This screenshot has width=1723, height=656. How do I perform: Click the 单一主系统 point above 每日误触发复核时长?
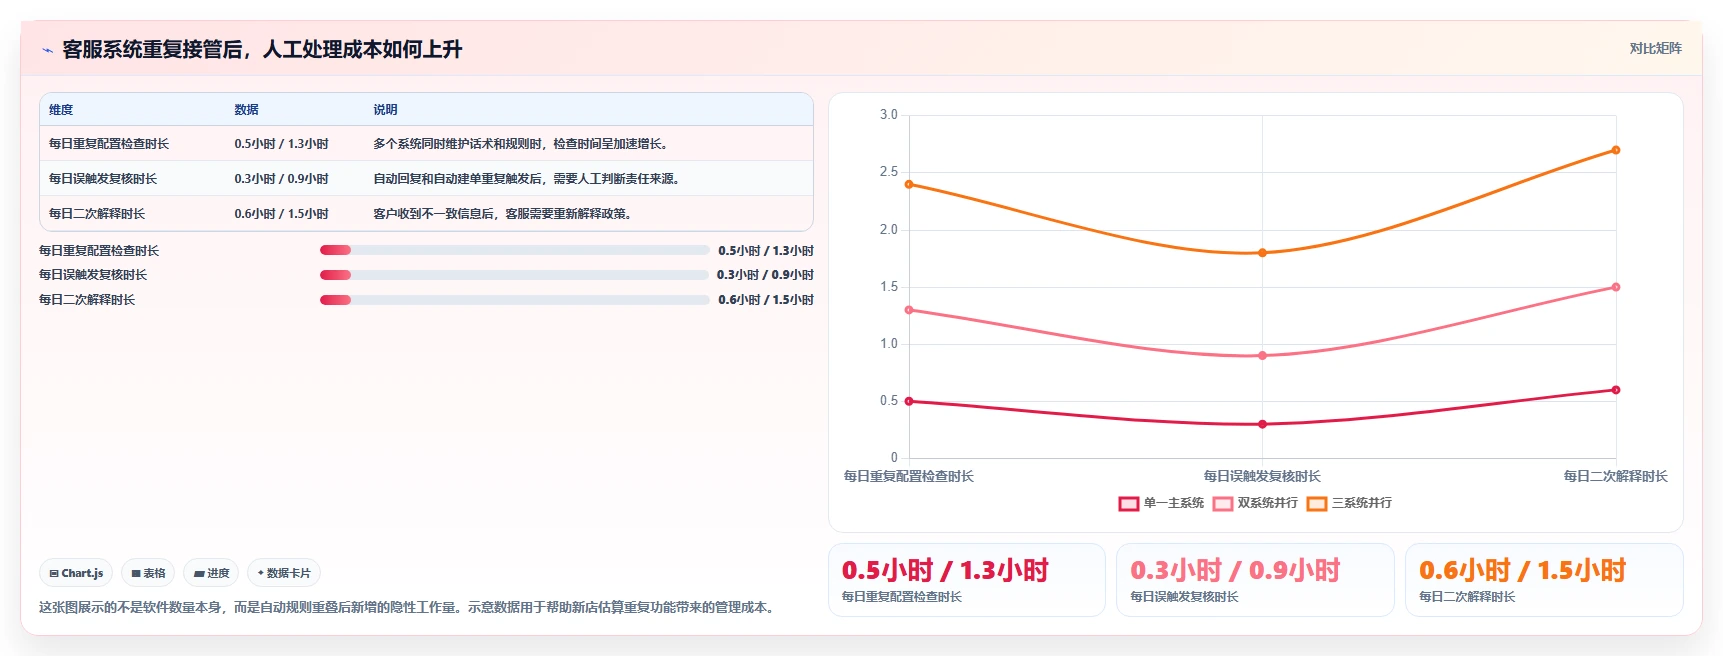pos(1262,424)
